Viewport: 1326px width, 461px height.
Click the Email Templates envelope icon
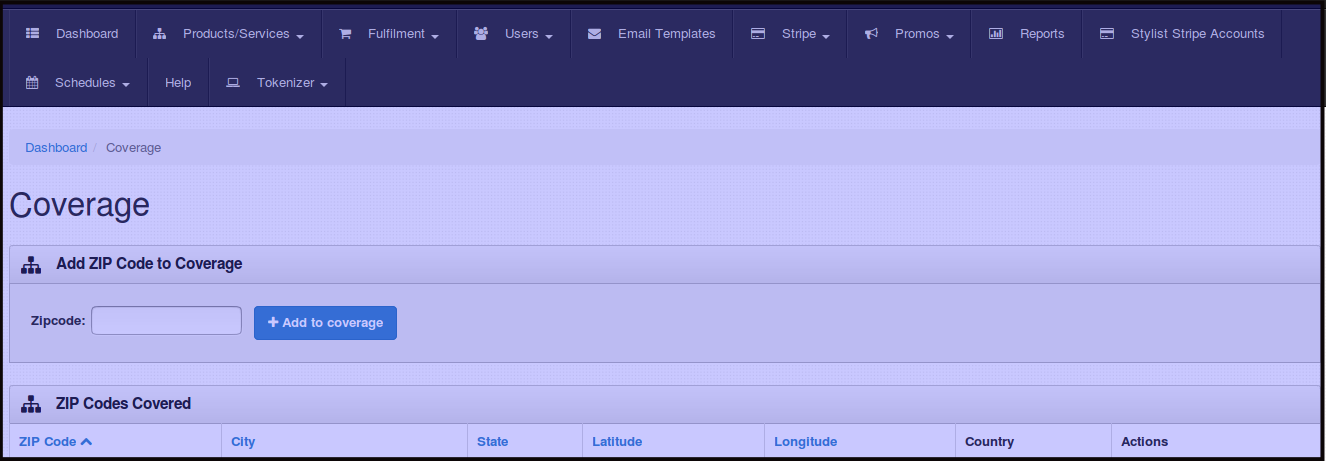click(x=595, y=34)
